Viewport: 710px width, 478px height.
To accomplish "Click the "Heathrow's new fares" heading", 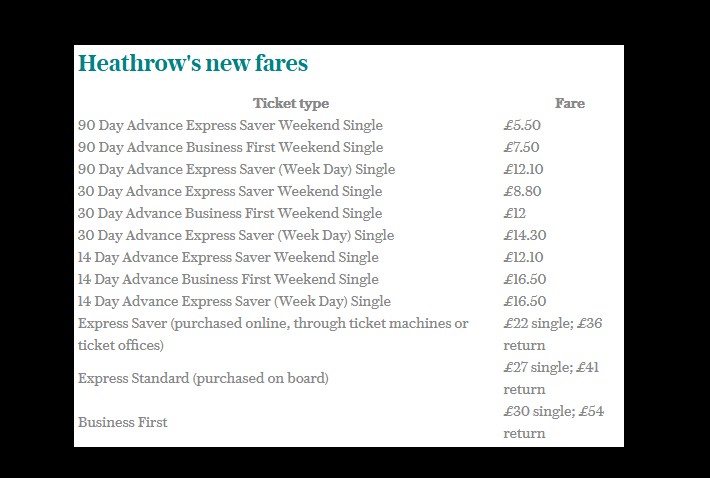I will pyautogui.click(x=193, y=63).
